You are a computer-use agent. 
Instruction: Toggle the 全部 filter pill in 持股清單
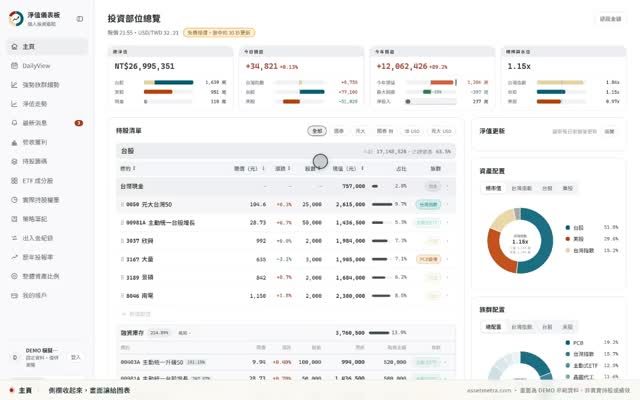(x=317, y=131)
